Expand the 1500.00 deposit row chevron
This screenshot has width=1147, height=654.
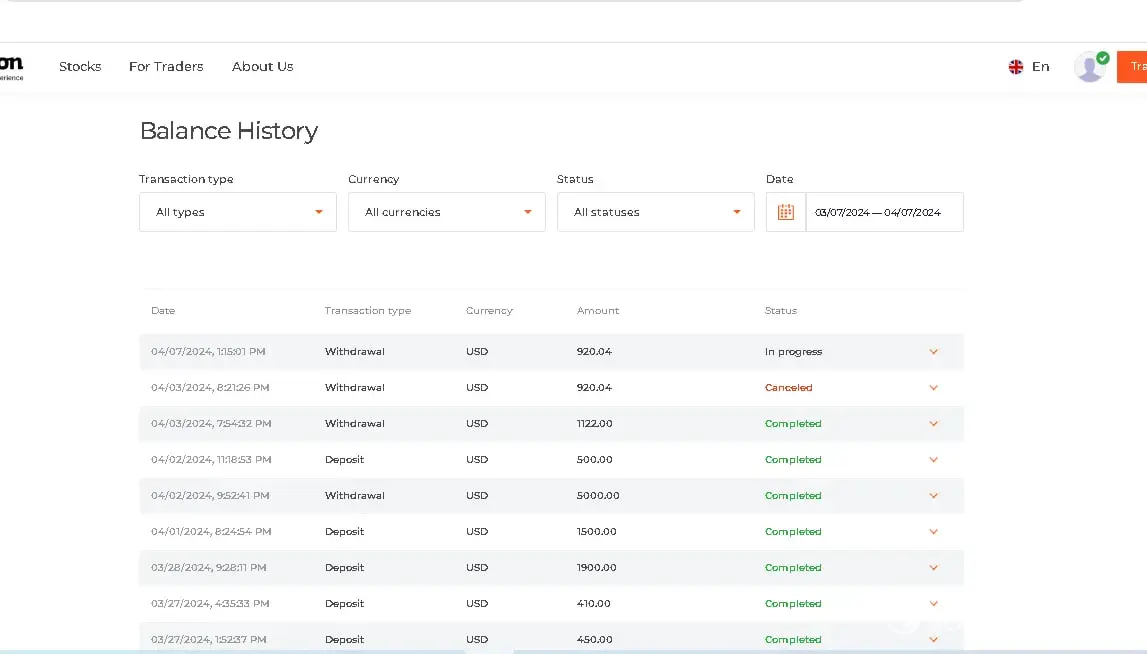(933, 532)
